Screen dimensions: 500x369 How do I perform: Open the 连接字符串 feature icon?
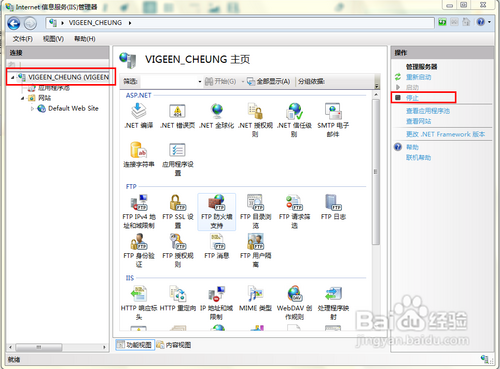coord(139,155)
